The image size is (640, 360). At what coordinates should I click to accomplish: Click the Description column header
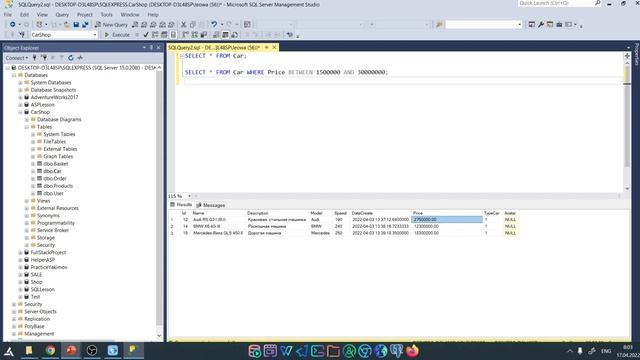(x=277, y=213)
